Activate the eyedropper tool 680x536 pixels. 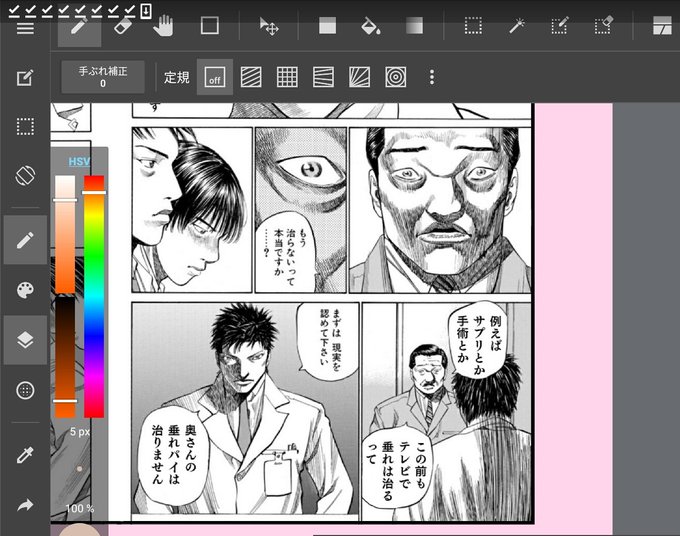pyautogui.click(x=25, y=455)
